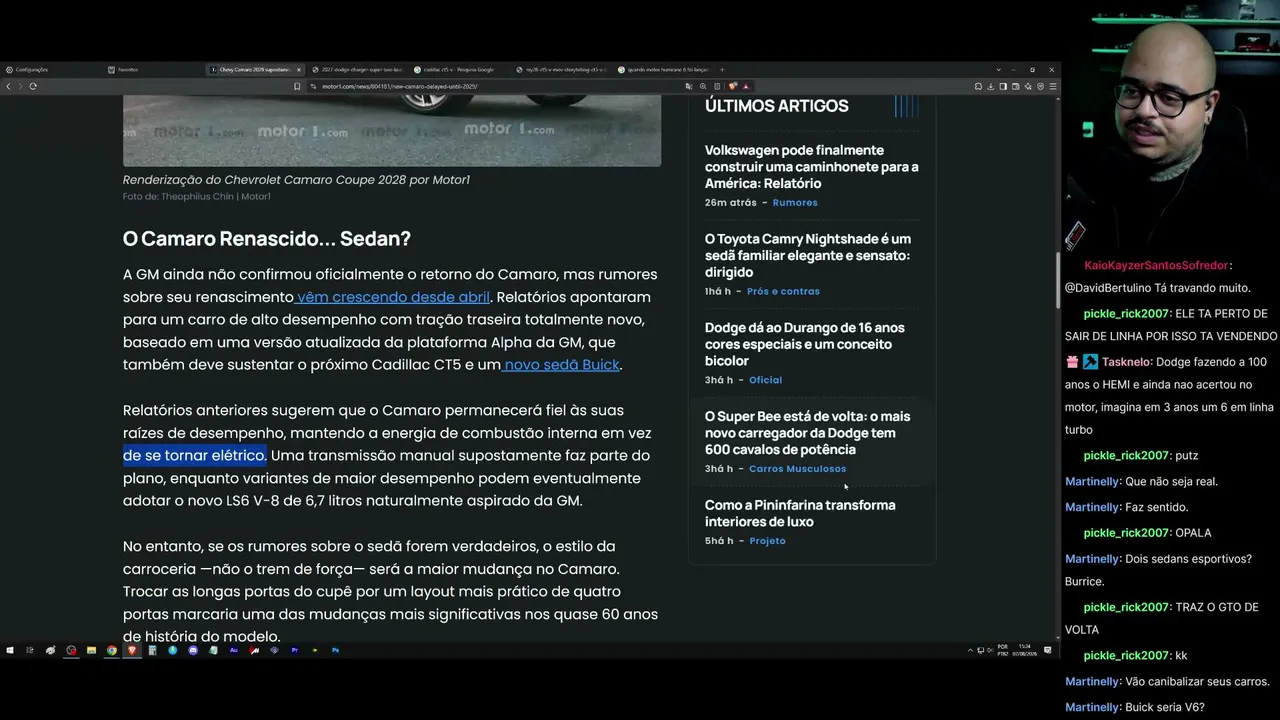Click chat username Tasknelo
Viewport: 1280px width, 720px height.
(1127, 362)
